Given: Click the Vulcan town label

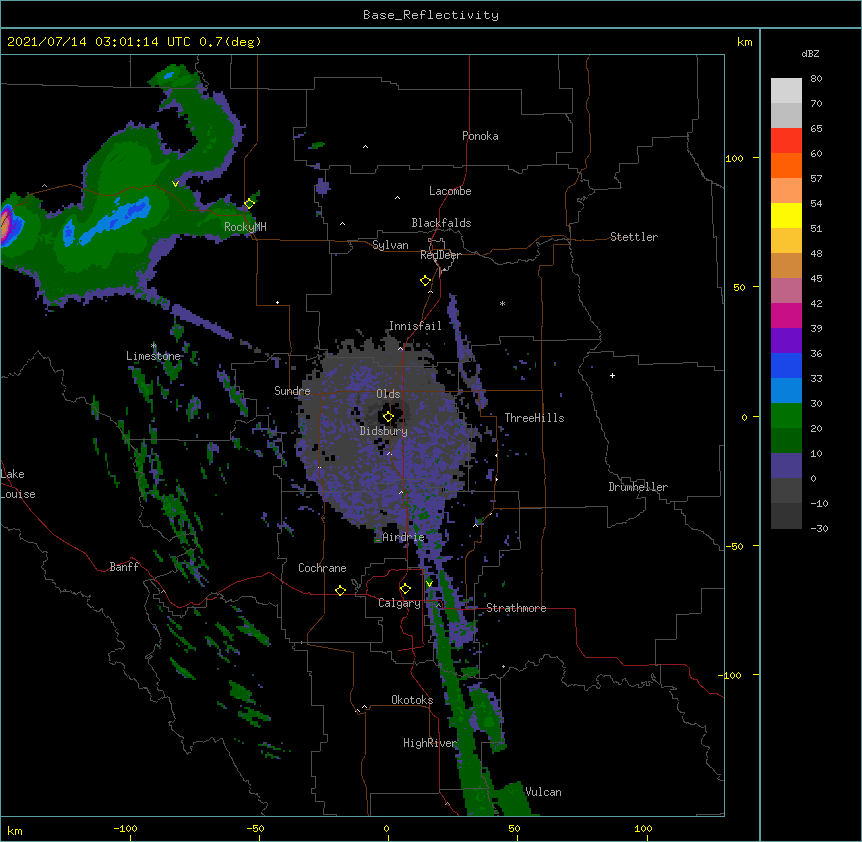Looking at the screenshot, I should [x=543, y=792].
